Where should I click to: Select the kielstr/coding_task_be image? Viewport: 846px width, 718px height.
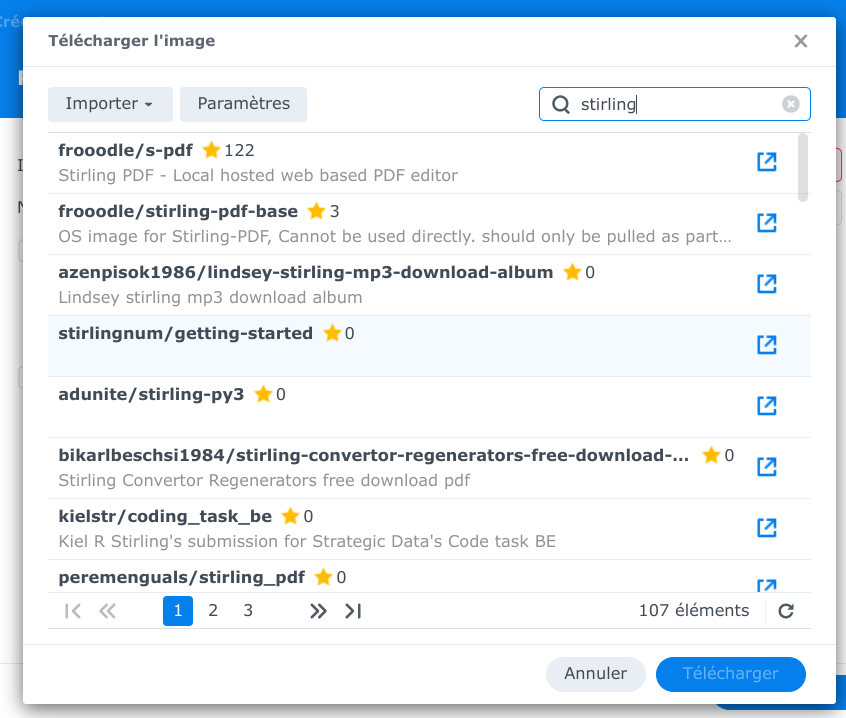(x=429, y=529)
